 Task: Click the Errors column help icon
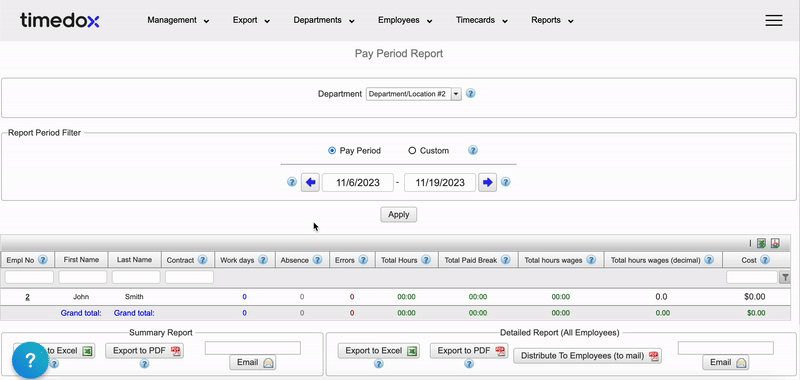tap(363, 260)
